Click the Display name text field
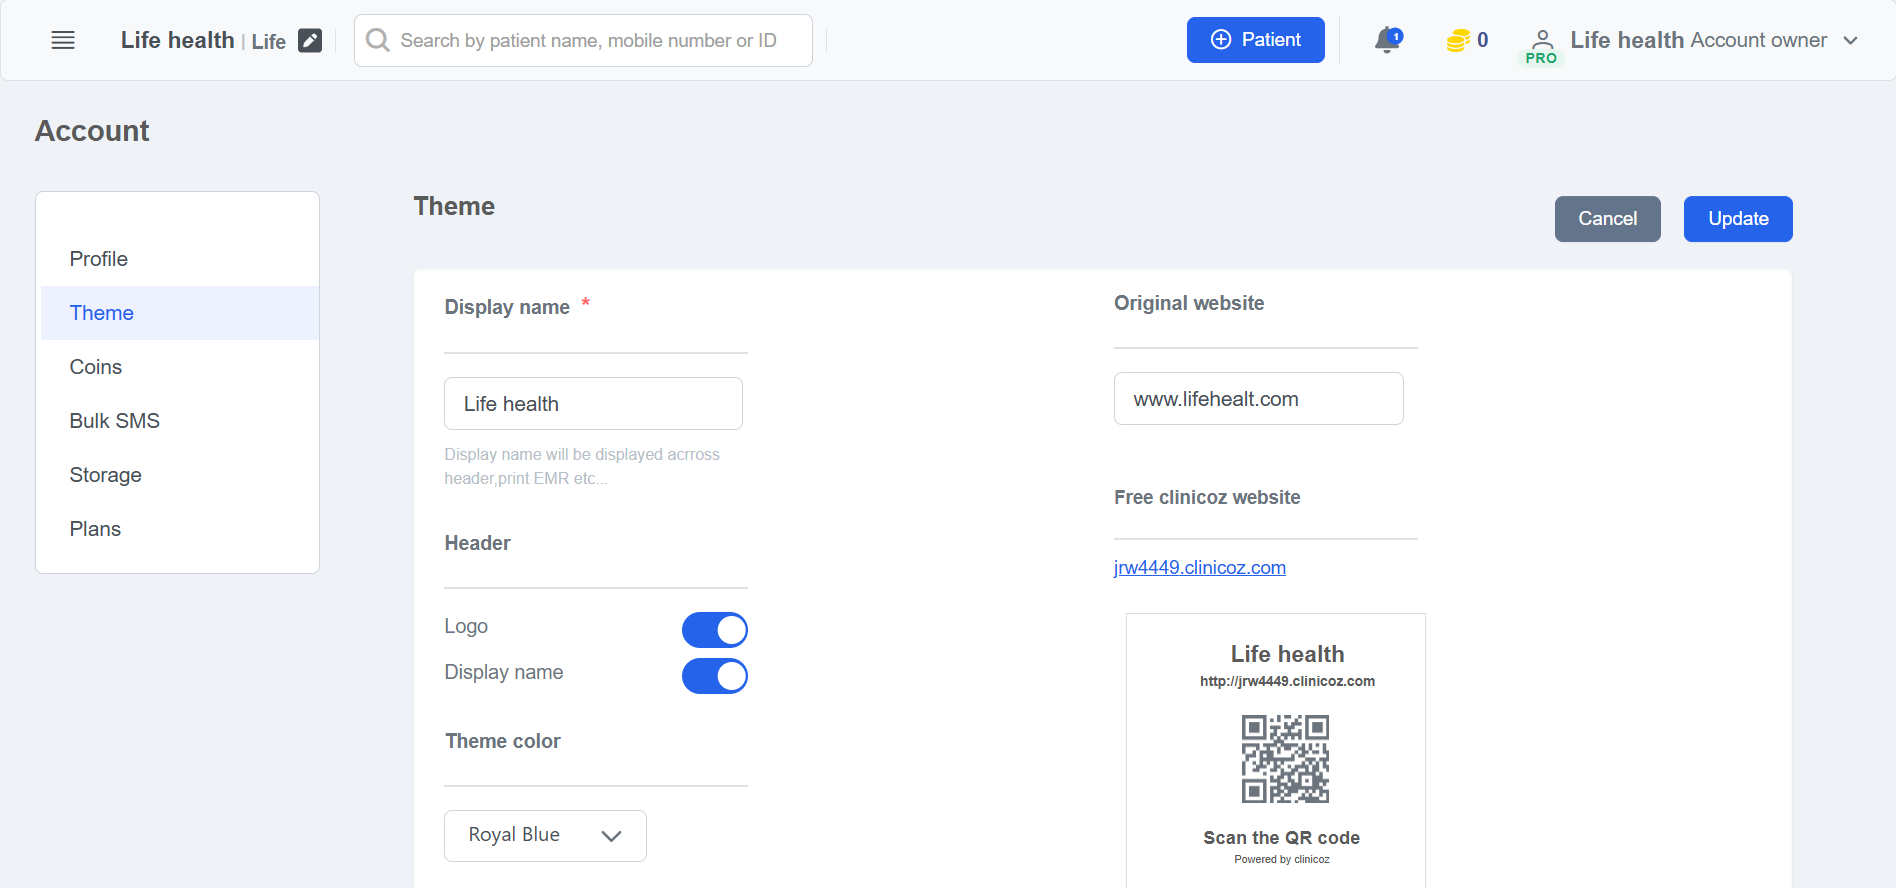The image size is (1896, 888). point(593,404)
